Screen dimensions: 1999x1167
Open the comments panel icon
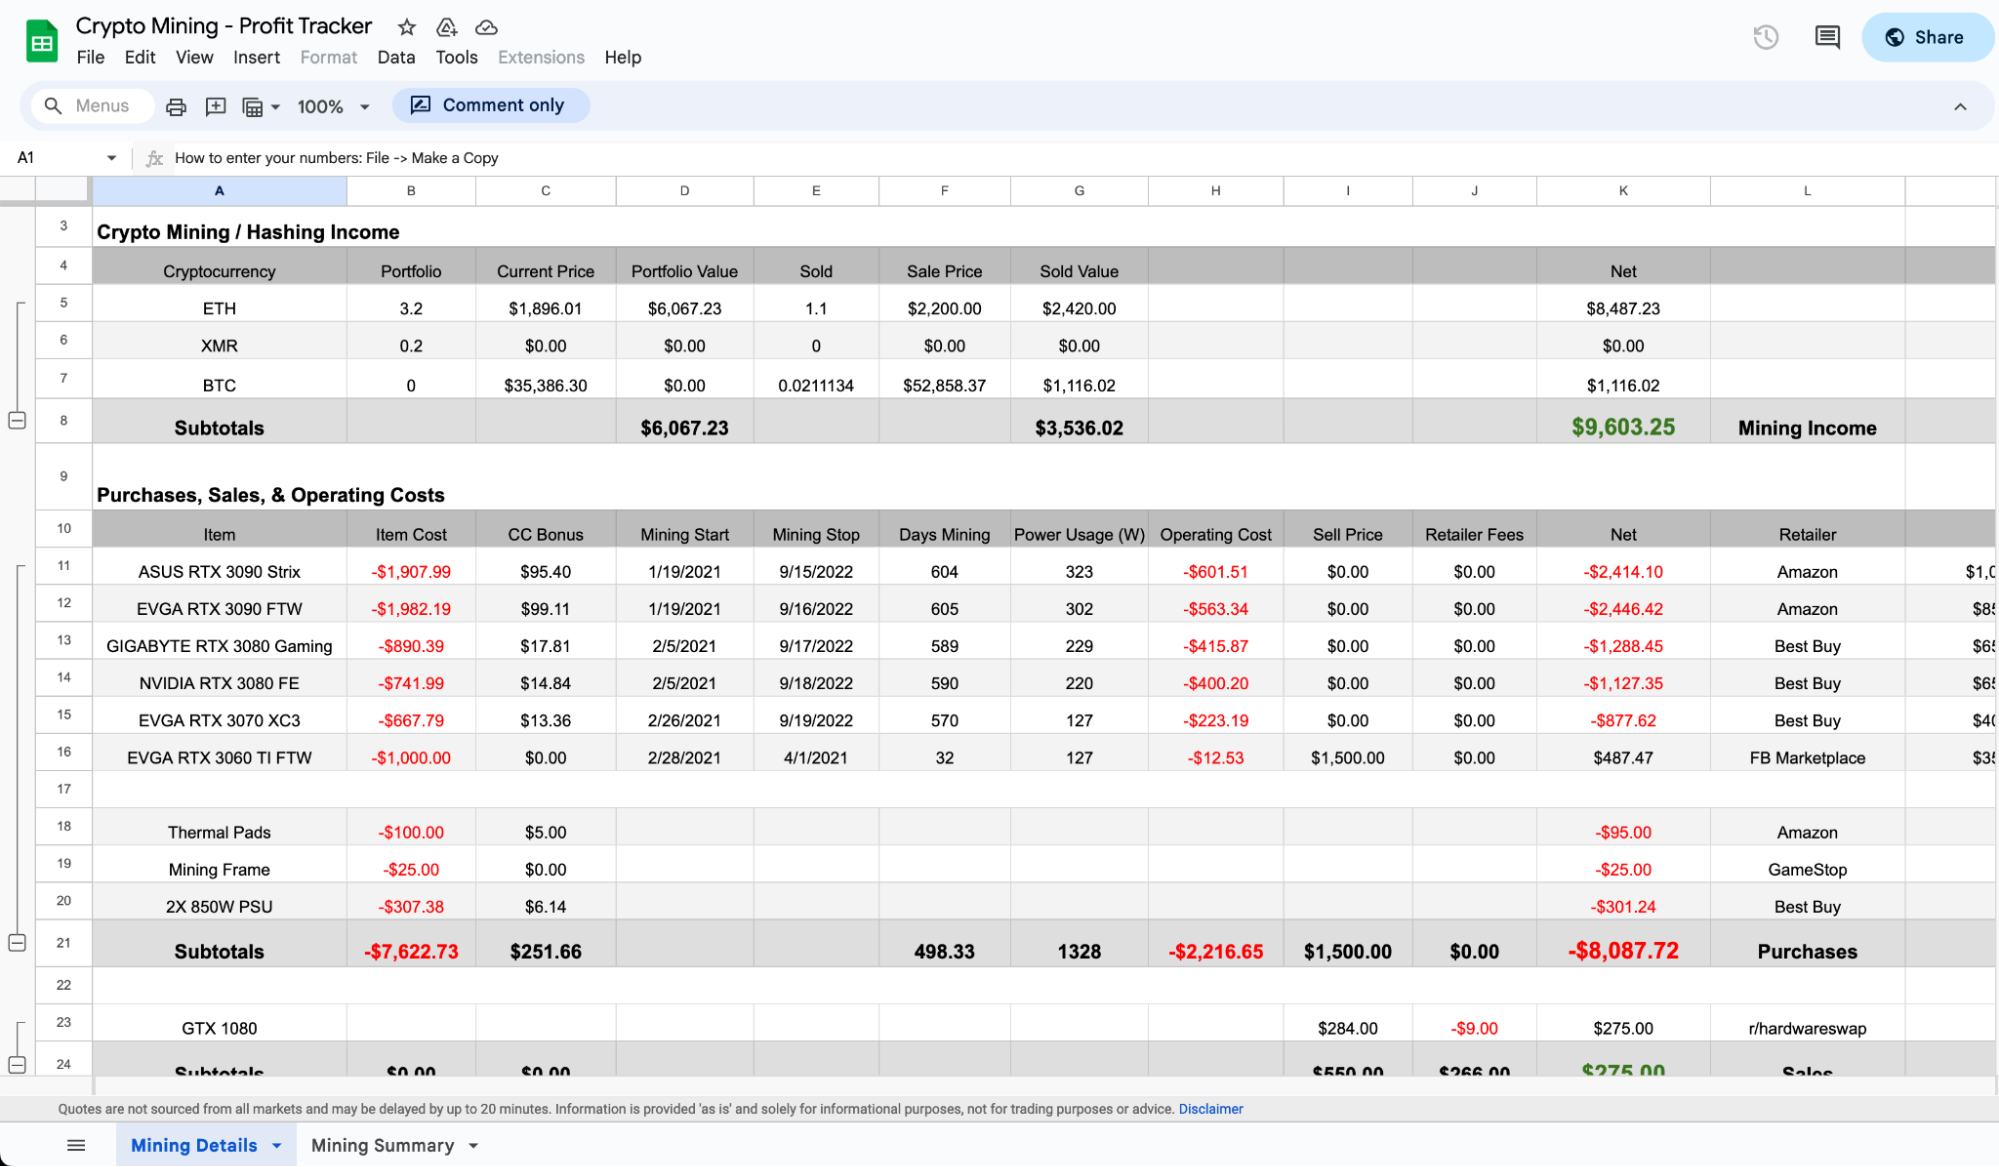(1827, 37)
